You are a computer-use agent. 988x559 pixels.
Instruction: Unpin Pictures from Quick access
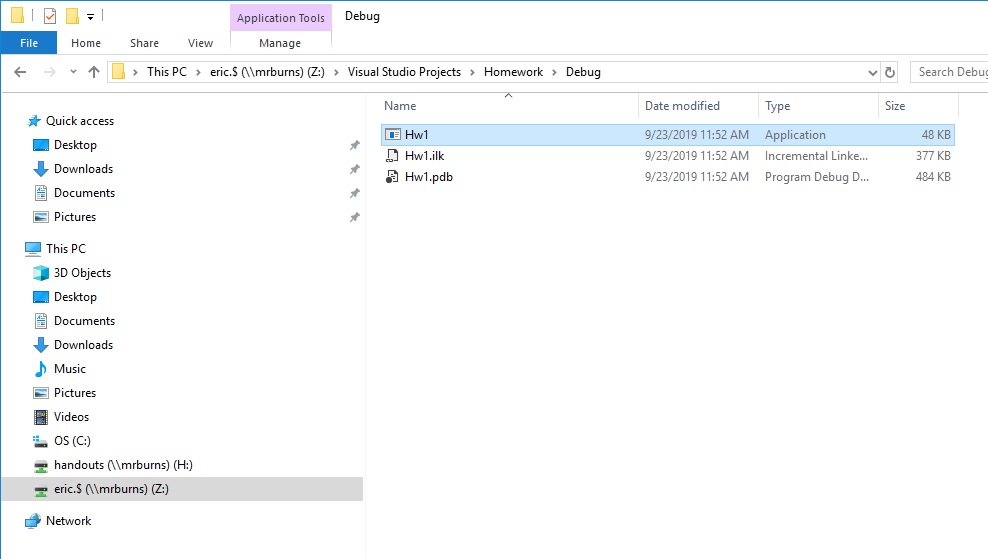click(x=355, y=217)
